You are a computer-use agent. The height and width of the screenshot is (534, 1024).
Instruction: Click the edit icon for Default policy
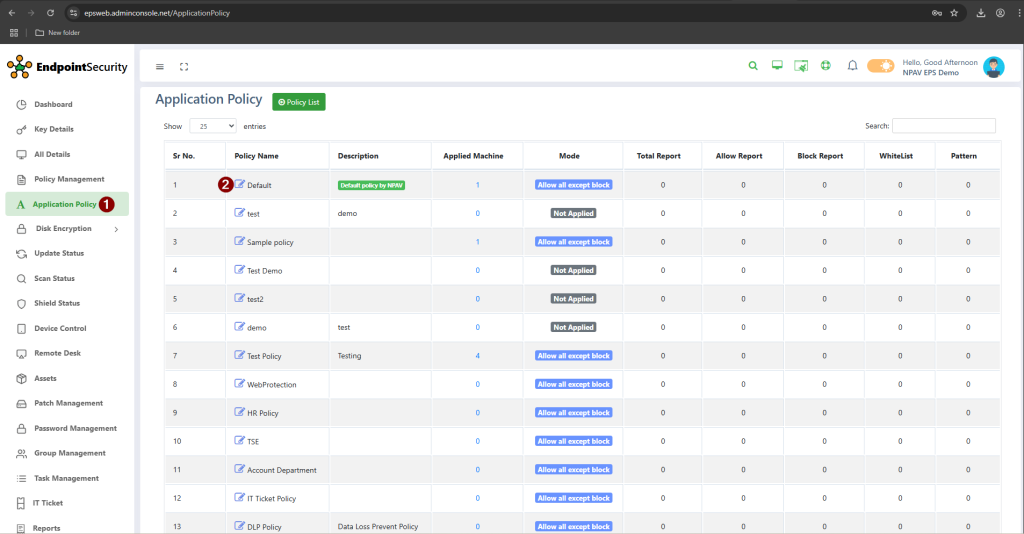(240, 184)
